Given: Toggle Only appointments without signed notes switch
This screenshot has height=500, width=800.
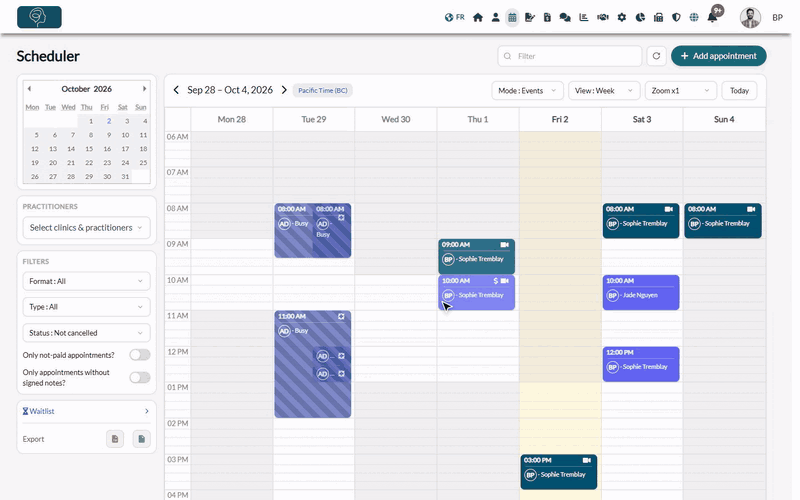Looking at the screenshot, I should point(139,378).
